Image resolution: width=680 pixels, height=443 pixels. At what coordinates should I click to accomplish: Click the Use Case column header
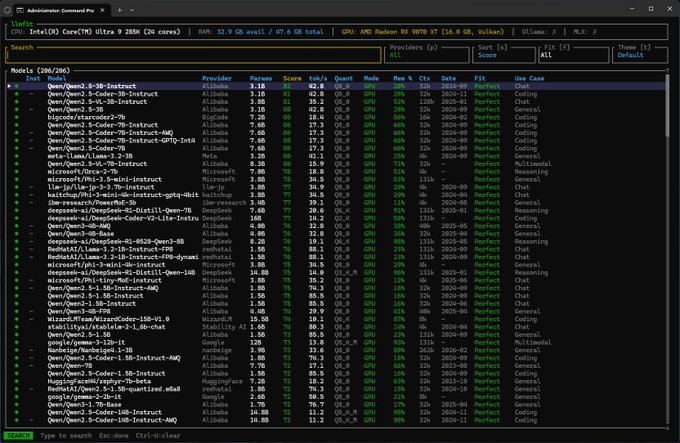click(529, 78)
